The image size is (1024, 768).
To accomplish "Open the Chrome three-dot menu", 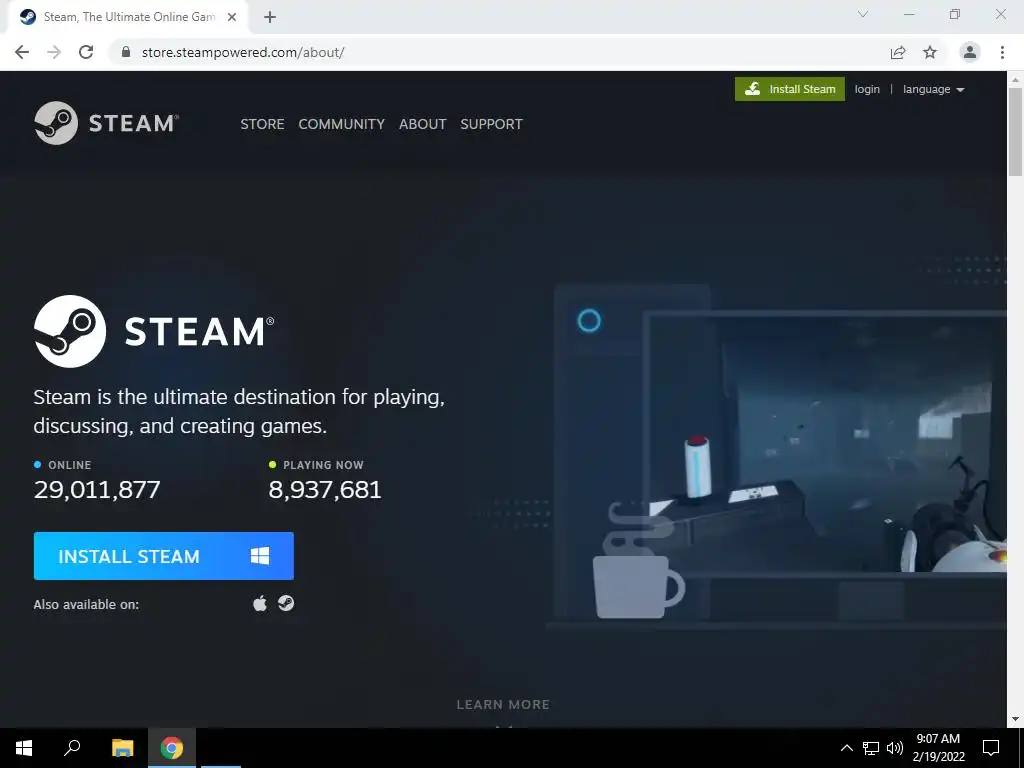I will (x=1002, y=52).
